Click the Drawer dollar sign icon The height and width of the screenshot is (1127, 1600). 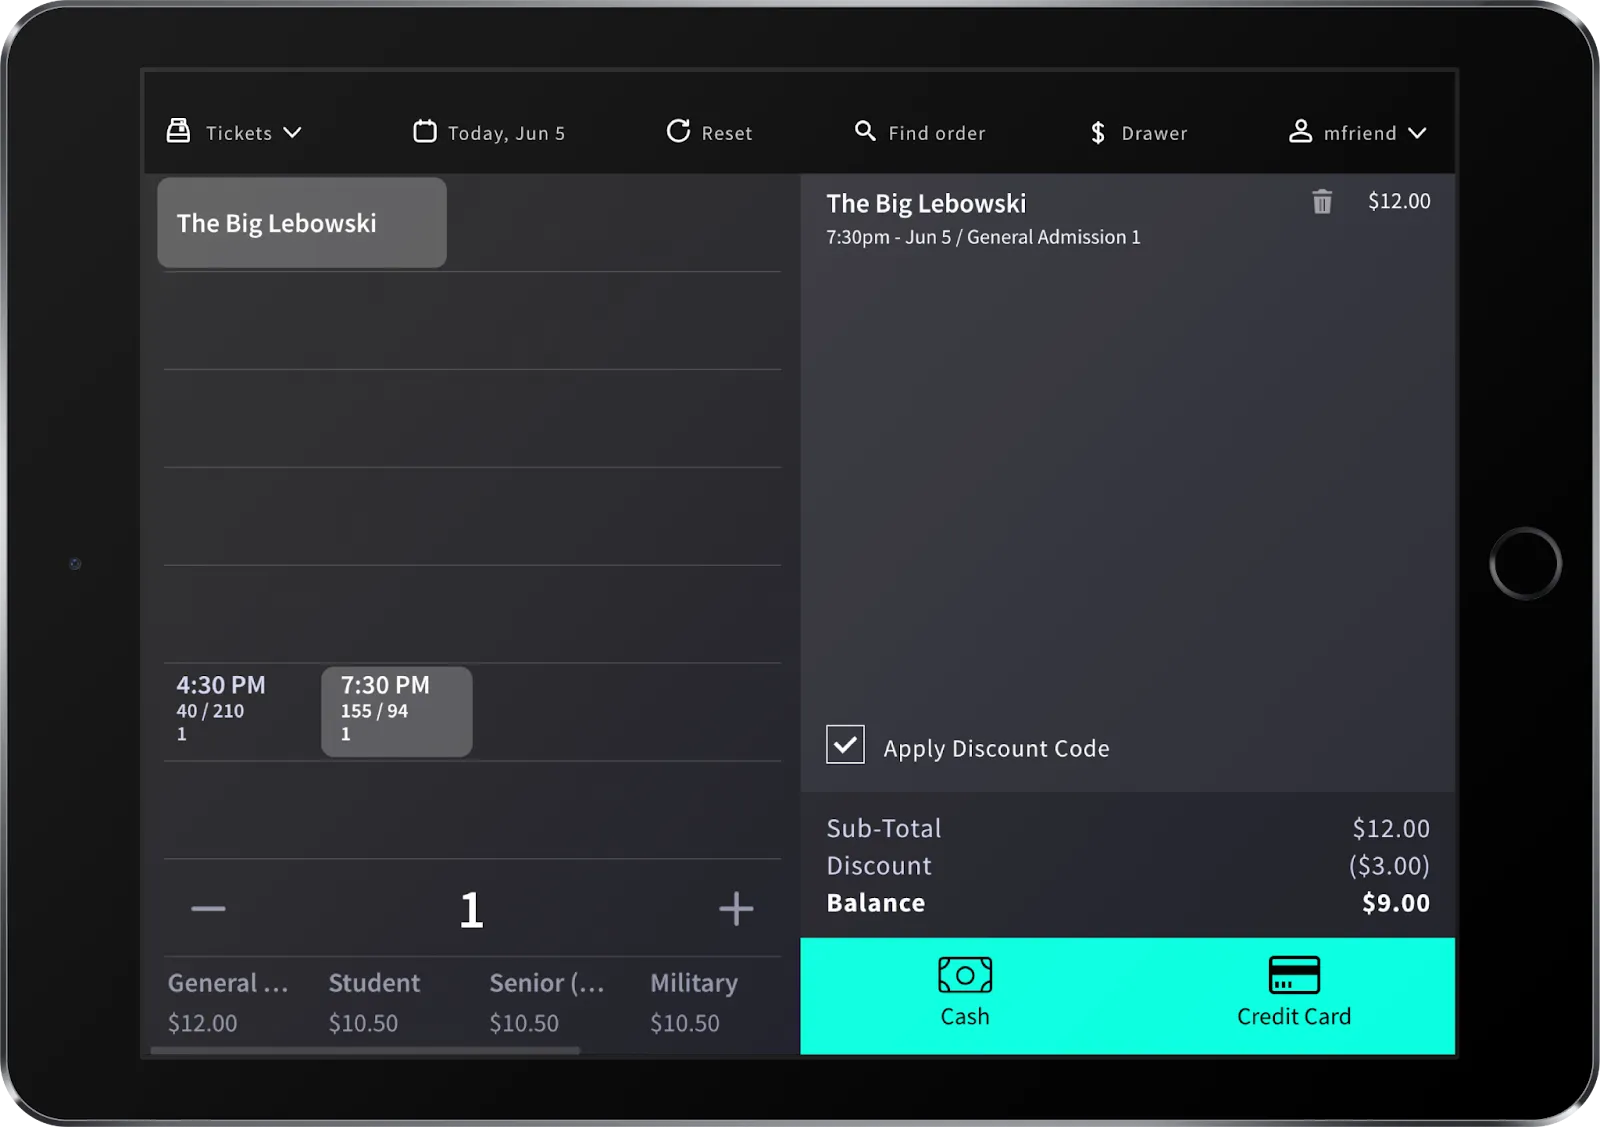click(x=1098, y=132)
